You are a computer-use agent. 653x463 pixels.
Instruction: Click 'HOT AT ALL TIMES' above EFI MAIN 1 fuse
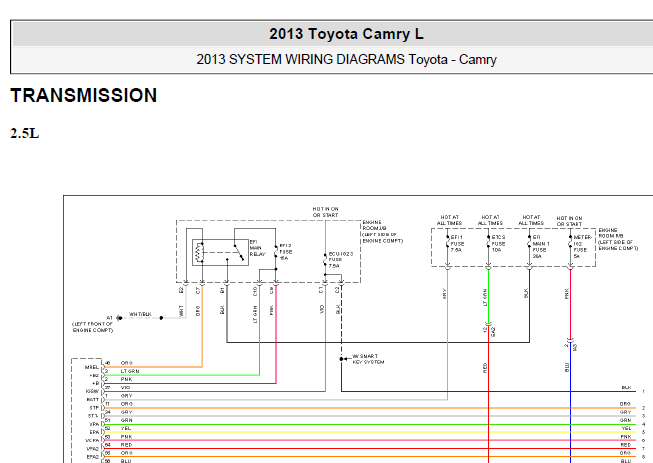tap(531, 220)
